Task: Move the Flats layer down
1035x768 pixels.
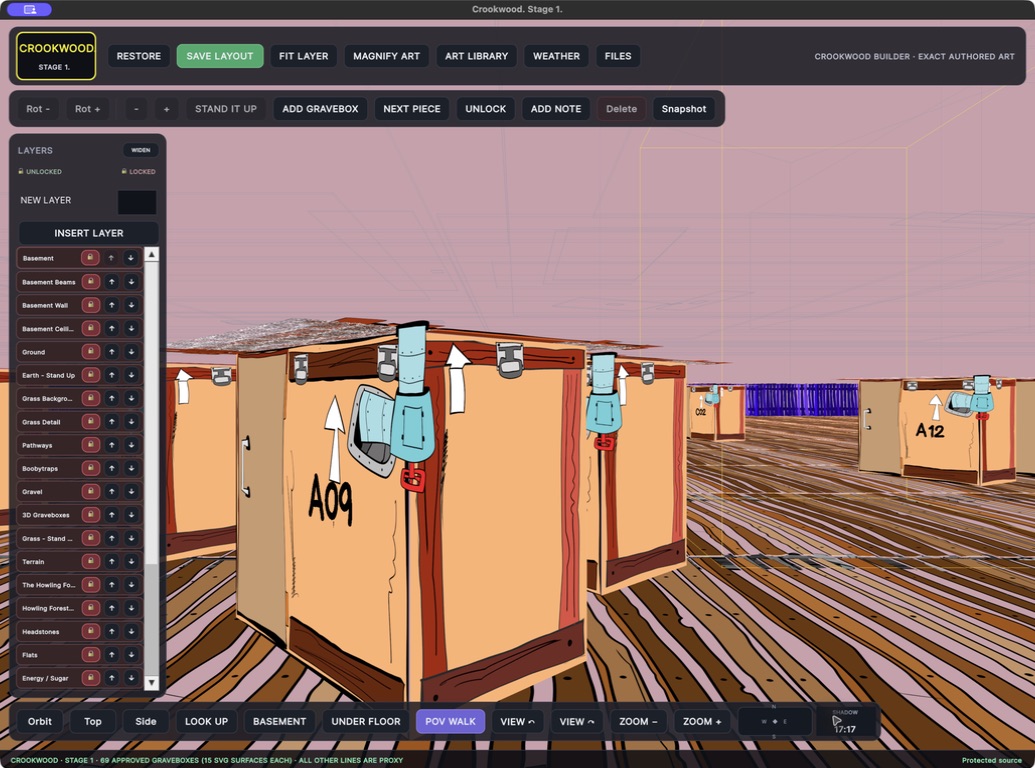Action: point(131,655)
